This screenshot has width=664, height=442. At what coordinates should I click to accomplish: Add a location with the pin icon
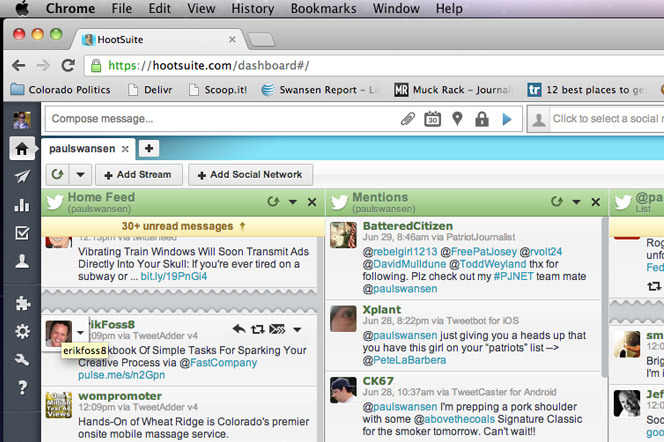[457, 119]
